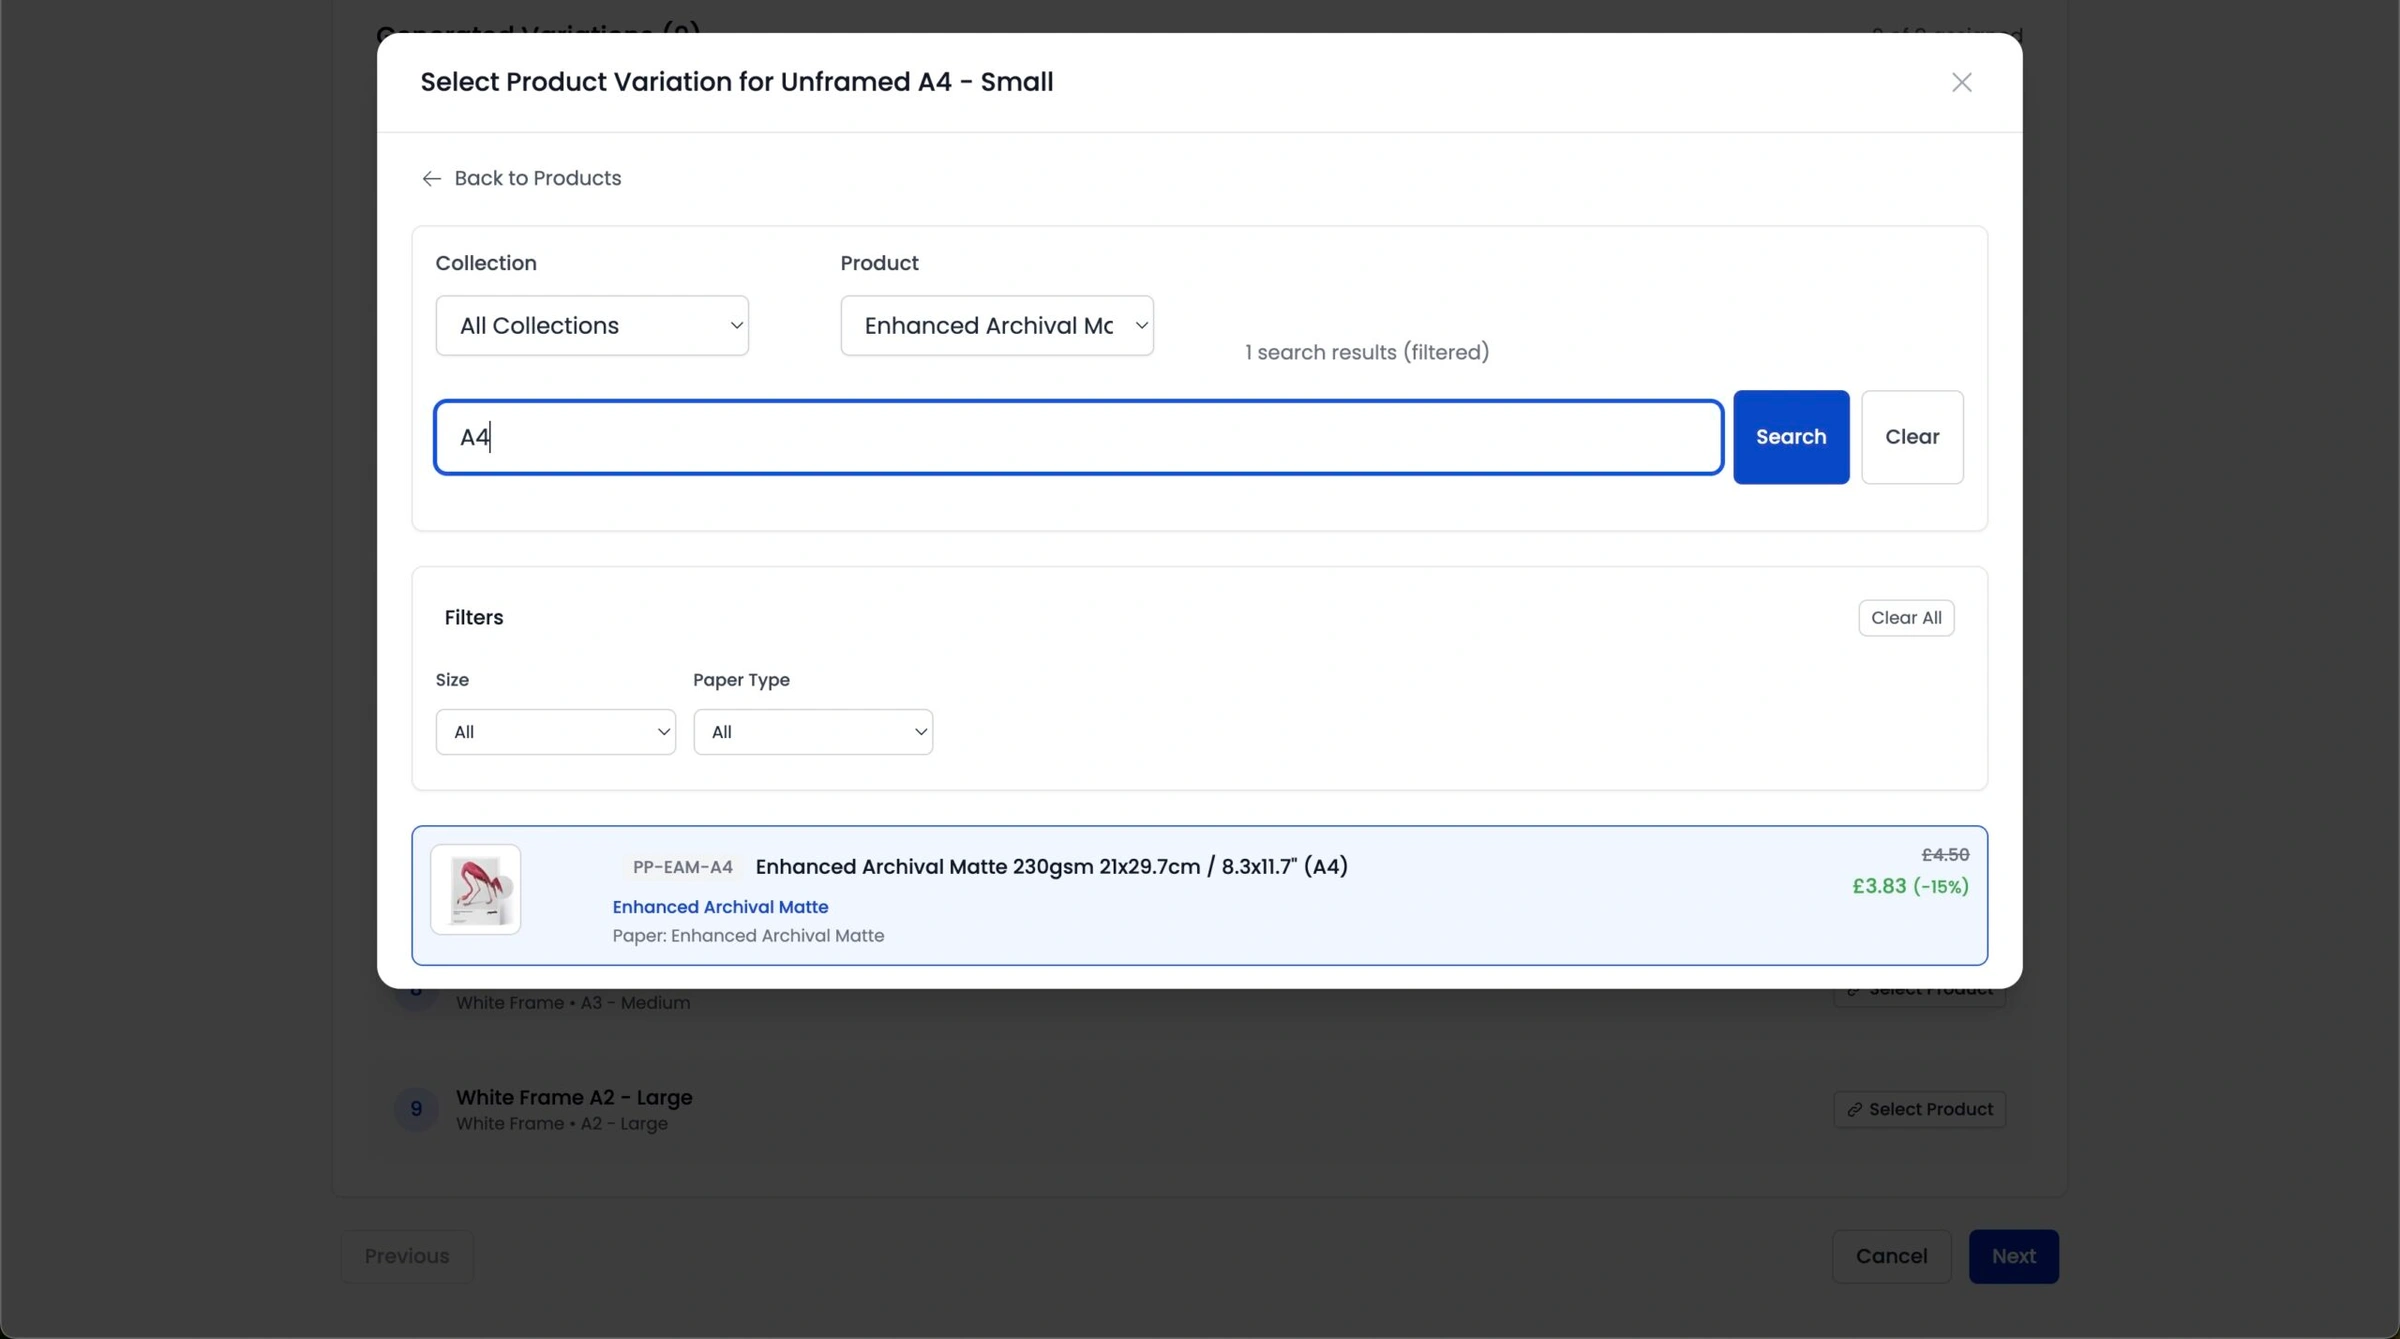Clear the search text
This screenshot has width=2400, height=1339.
point(1911,437)
